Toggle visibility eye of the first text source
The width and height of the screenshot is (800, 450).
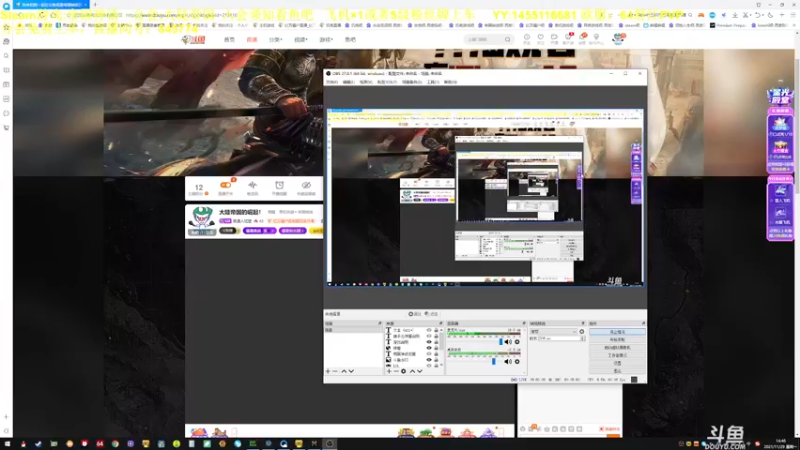point(429,331)
